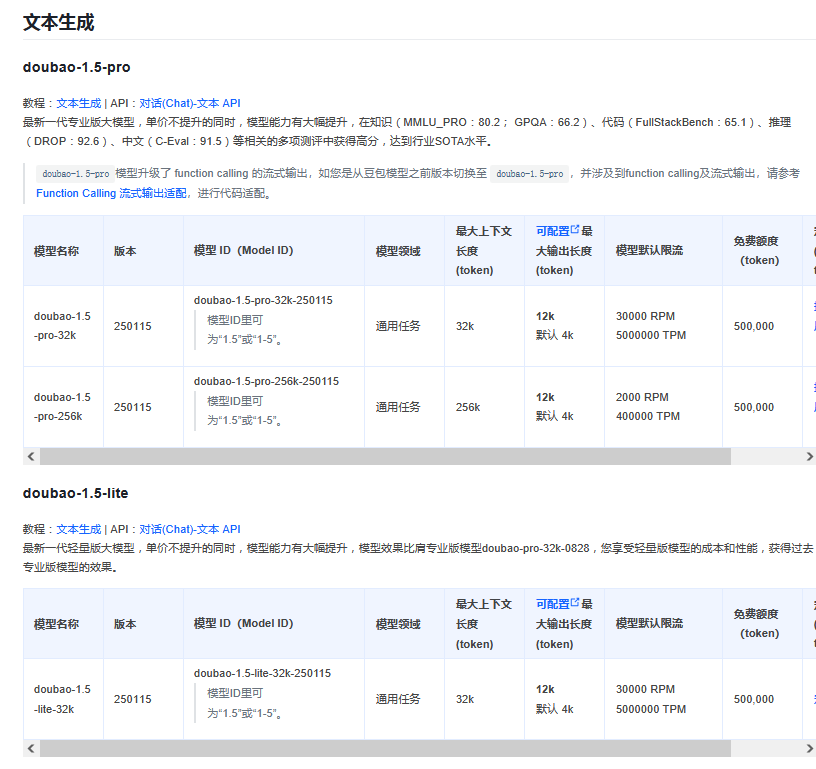The image size is (816, 769).
Task: Open 文本生成 tutorial link under doubao-1.5-lite
Action: (79, 529)
